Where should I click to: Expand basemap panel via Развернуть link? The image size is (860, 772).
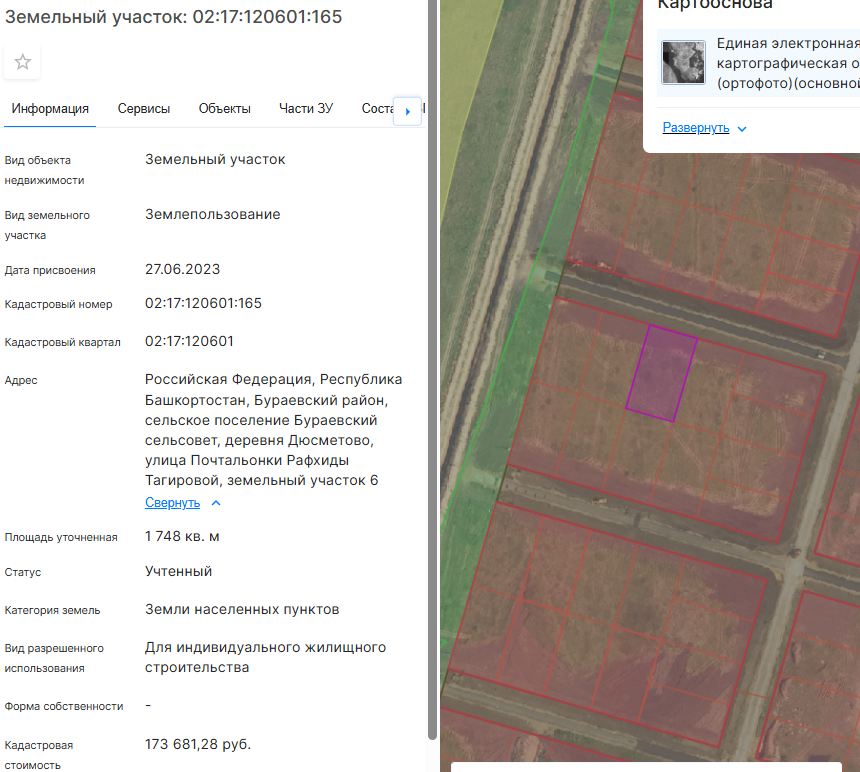click(x=695, y=128)
